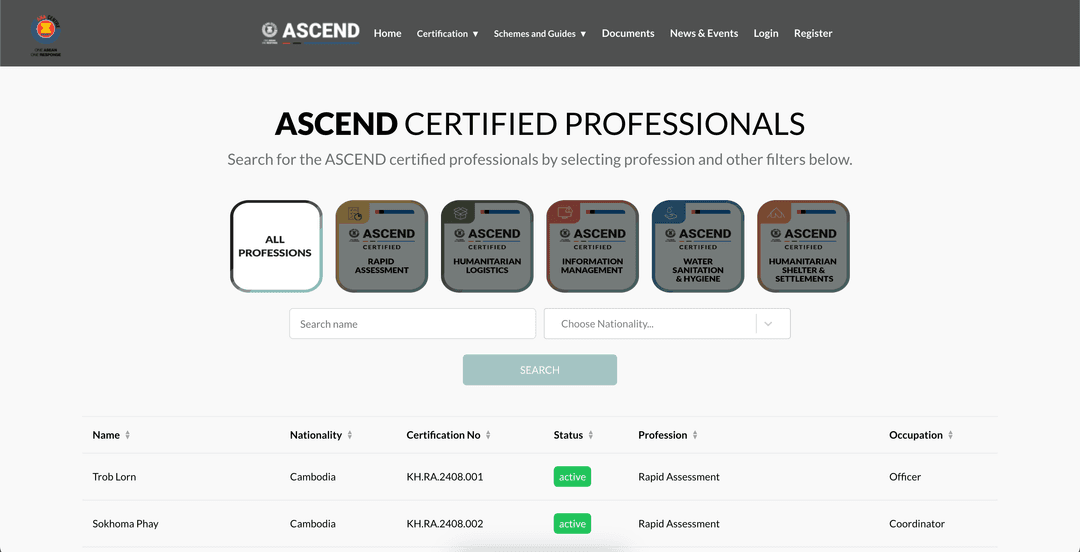The image size is (1080, 552).
Task: Select the All Professions card
Action: [276, 246]
